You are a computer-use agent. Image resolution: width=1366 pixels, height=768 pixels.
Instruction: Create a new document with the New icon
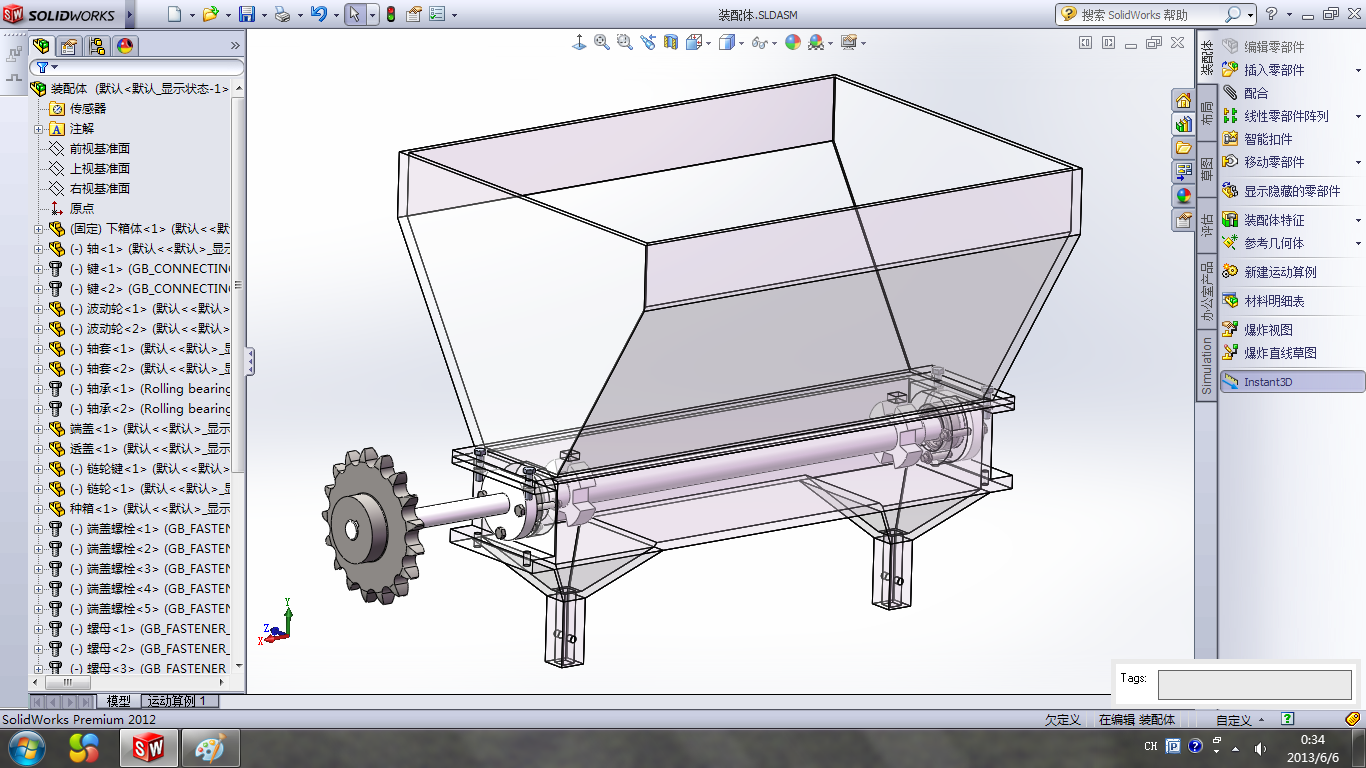pyautogui.click(x=175, y=14)
